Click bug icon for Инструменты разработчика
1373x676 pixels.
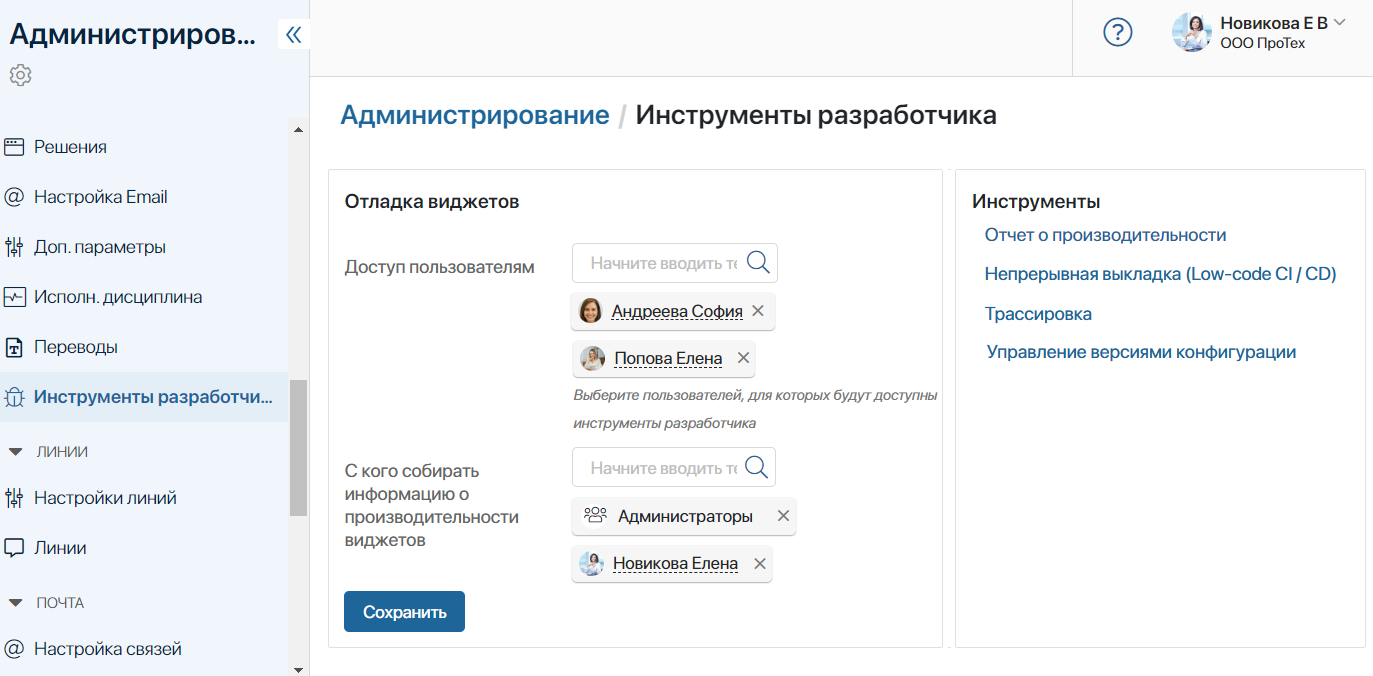coord(14,397)
